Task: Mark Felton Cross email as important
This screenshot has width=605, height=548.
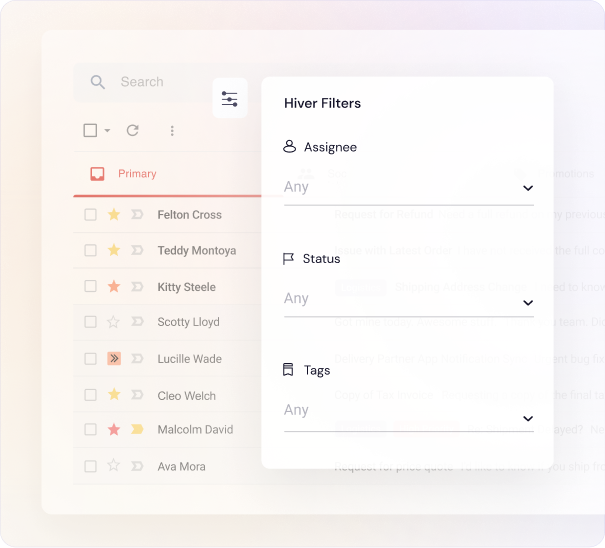Action: 137,214
